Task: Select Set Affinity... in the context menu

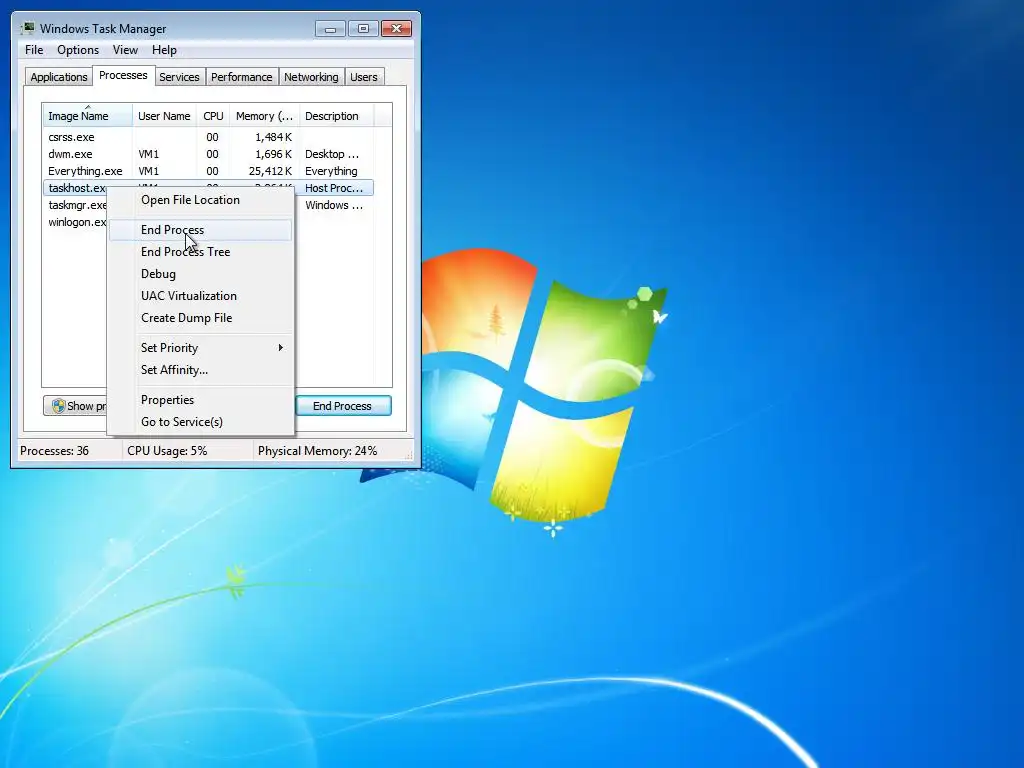Action: (200, 370)
